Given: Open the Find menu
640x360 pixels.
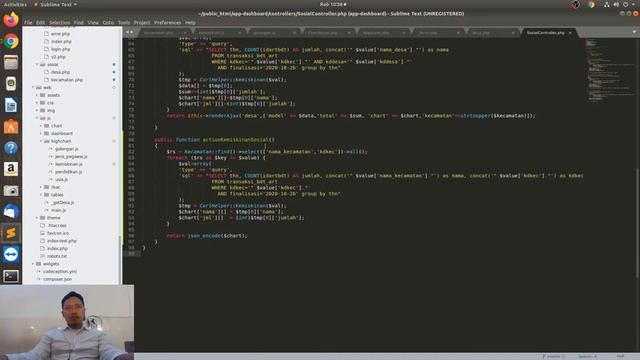Looking at the screenshot, I should [x=79, y=22].
